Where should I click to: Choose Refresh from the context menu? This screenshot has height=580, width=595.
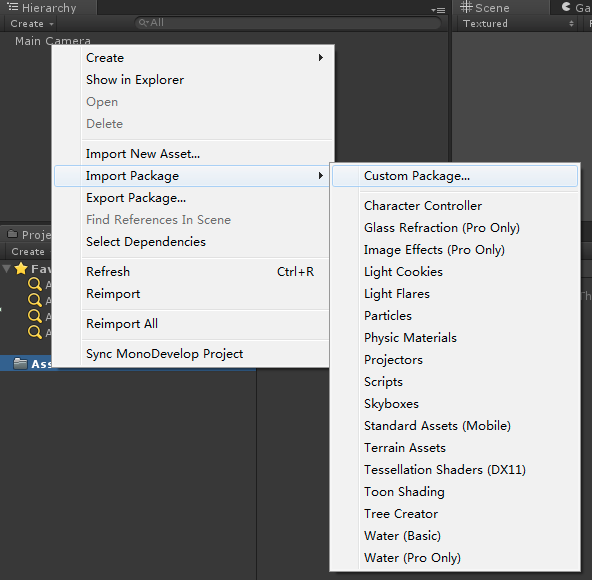pyautogui.click(x=192, y=272)
